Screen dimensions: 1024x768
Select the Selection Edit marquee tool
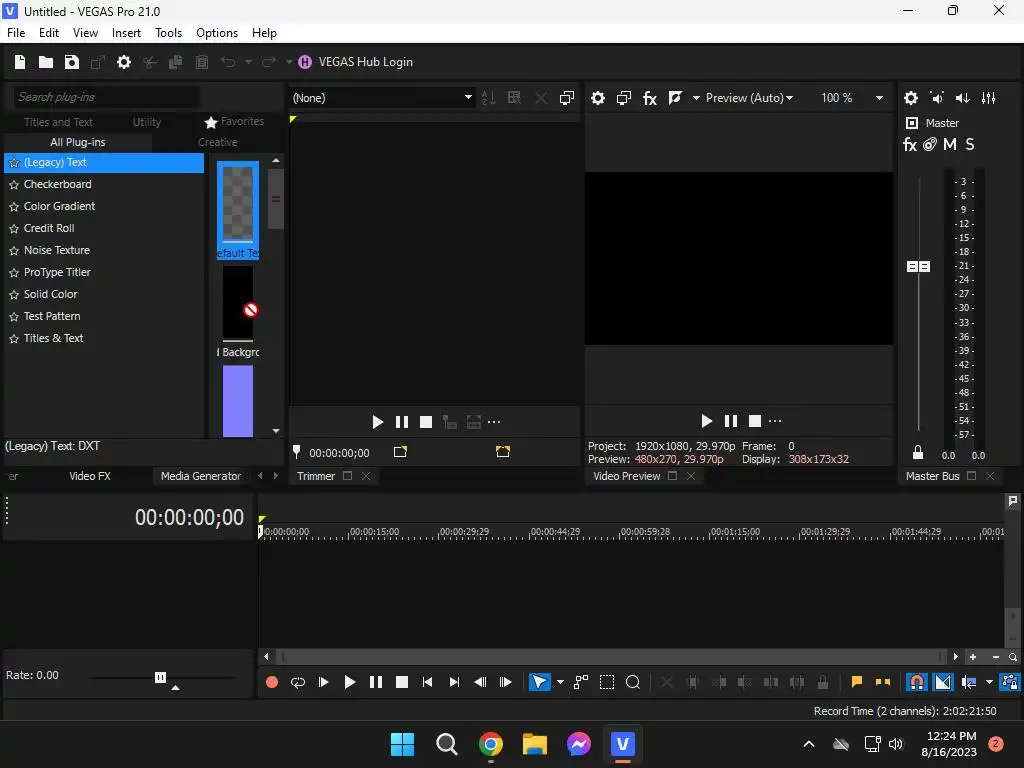point(607,682)
